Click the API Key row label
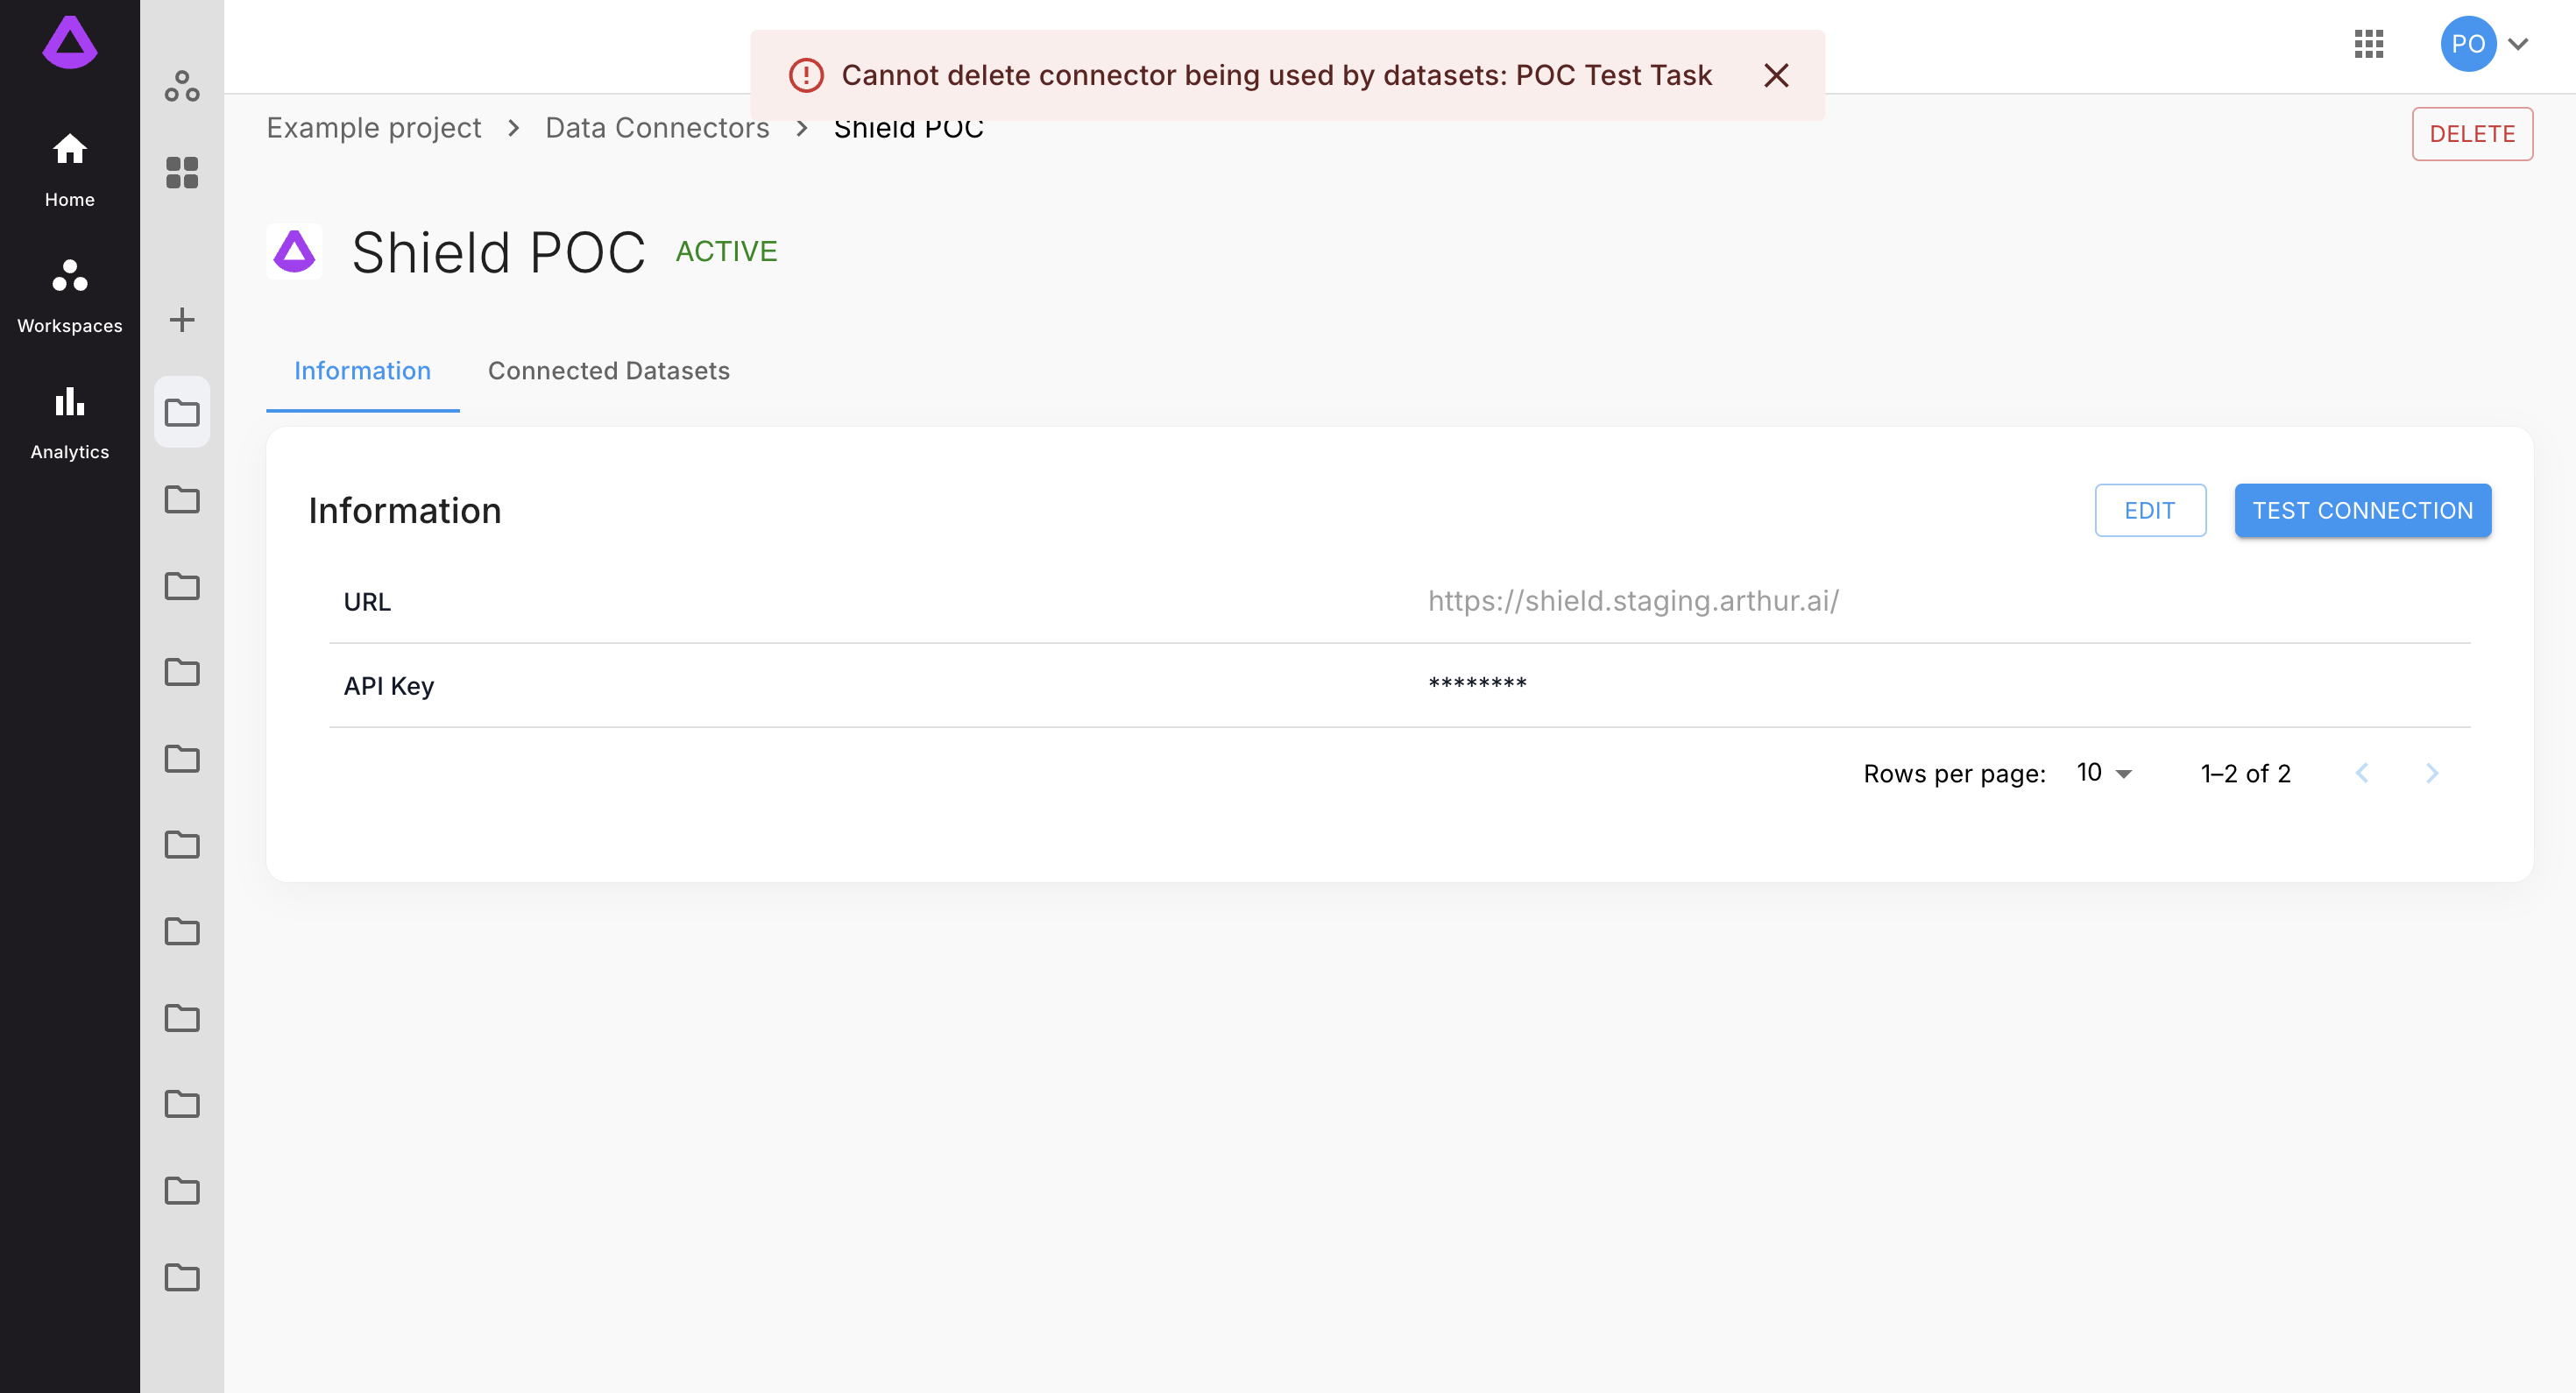The height and width of the screenshot is (1393, 2576). point(388,686)
